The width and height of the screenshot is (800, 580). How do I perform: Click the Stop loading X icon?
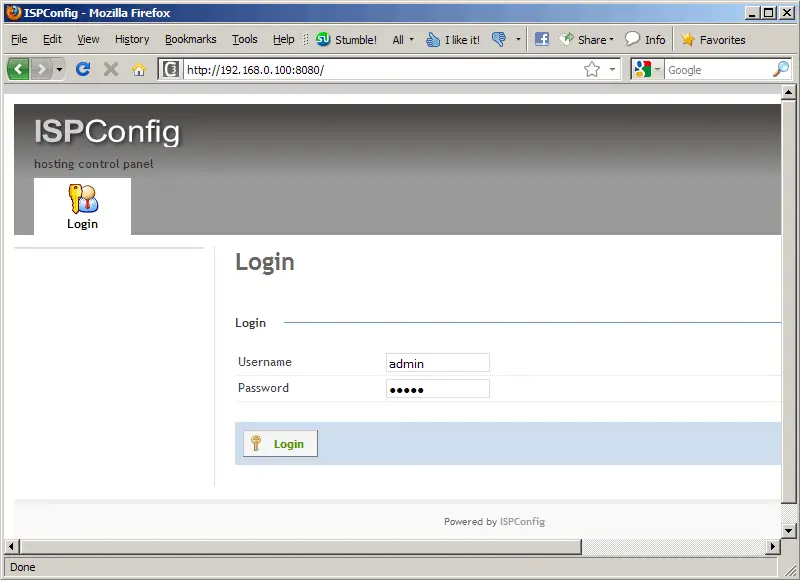click(111, 69)
